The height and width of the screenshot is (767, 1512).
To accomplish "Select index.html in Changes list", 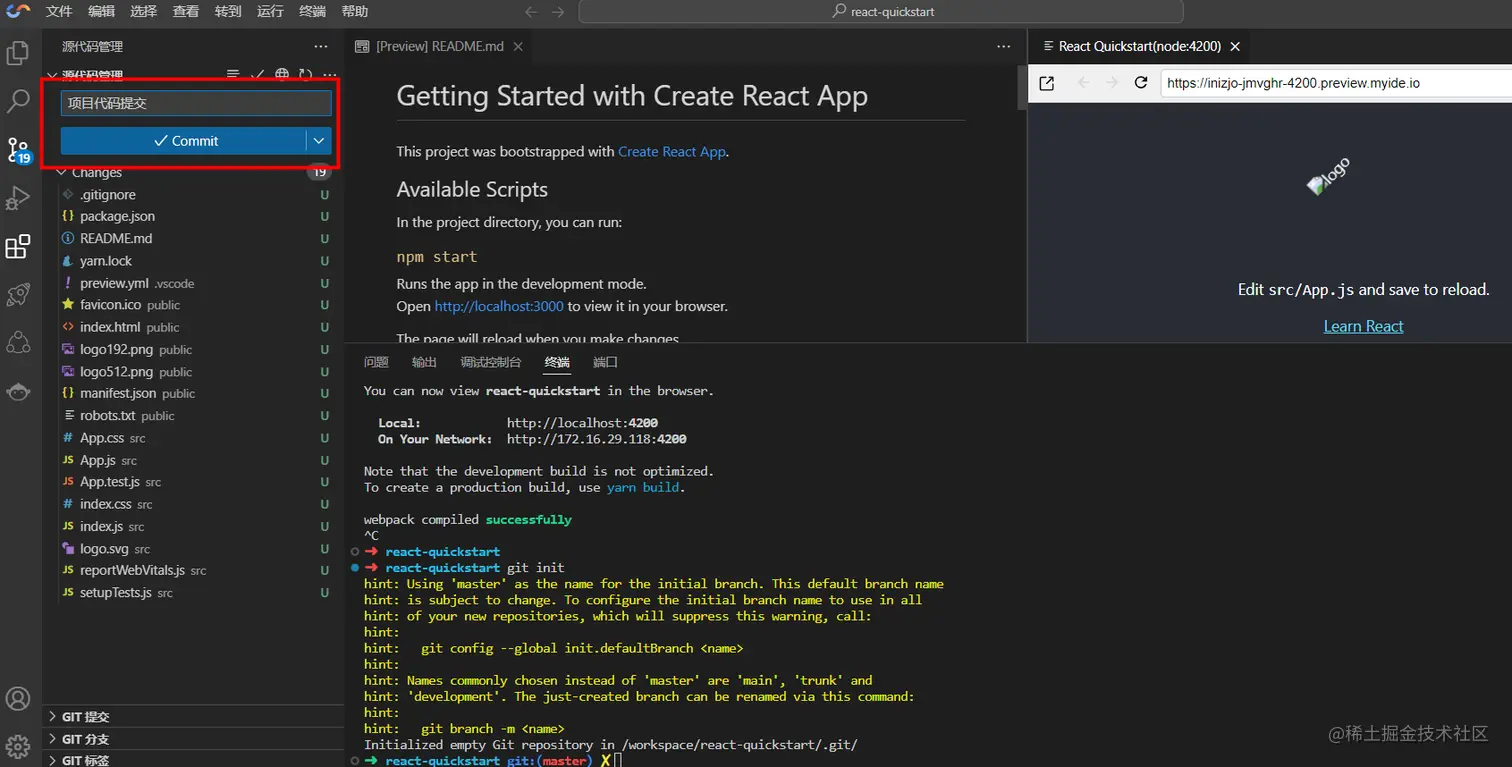I will [x=194, y=327].
